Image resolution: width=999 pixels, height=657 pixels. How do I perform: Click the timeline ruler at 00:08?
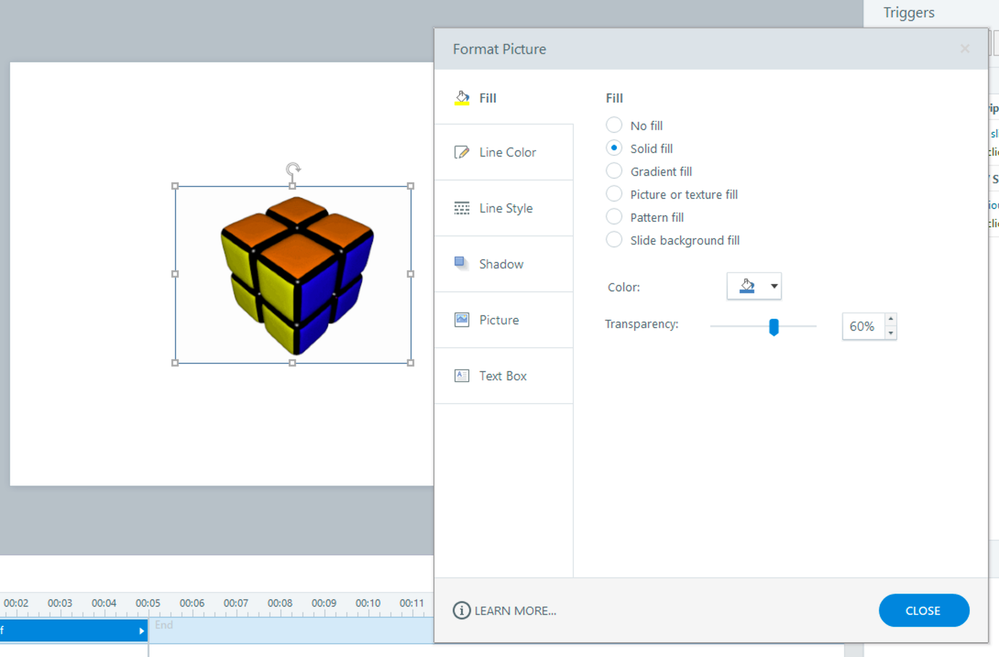(280, 603)
